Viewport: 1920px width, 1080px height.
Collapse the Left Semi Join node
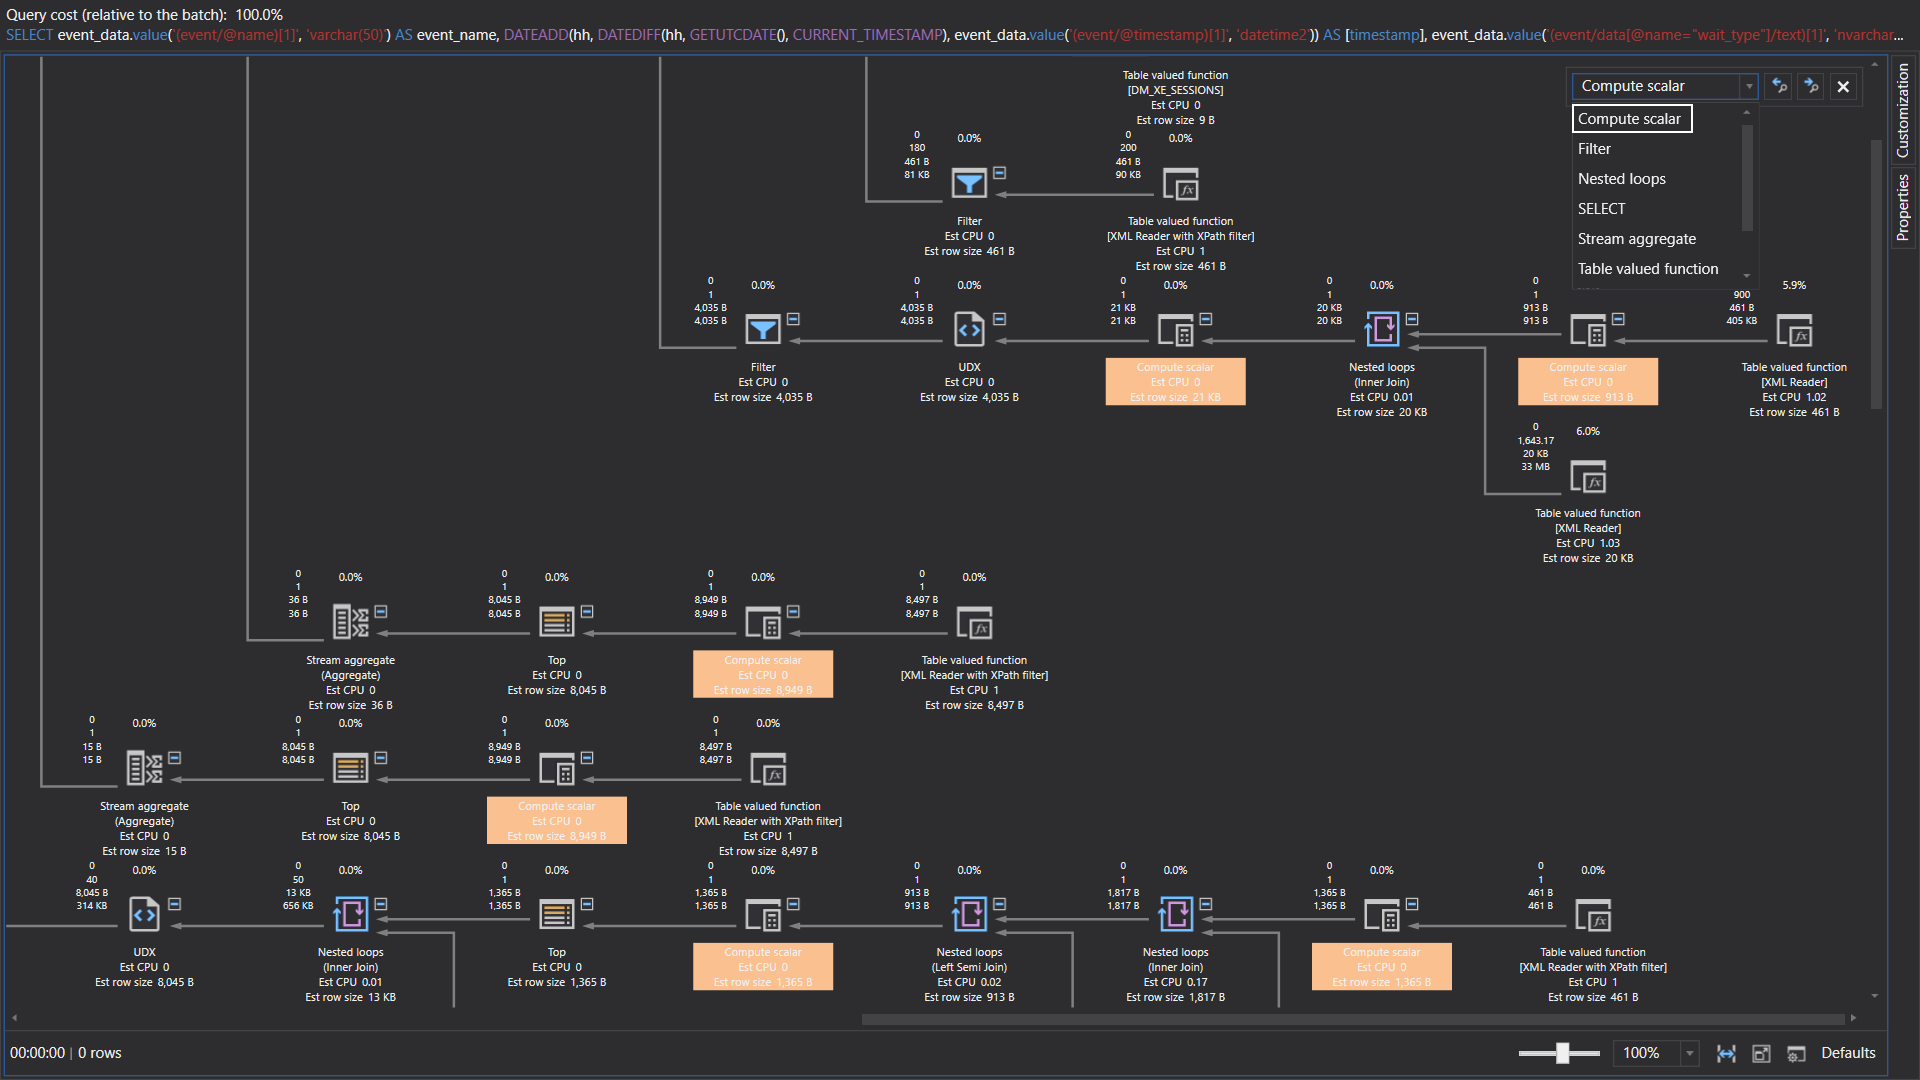pyautogui.click(x=999, y=904)
